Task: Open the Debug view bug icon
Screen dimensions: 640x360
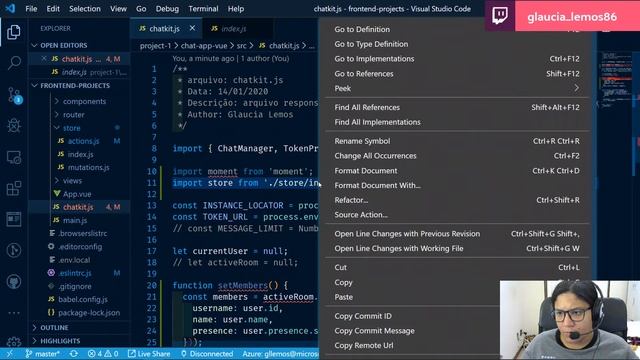Action: tap(14, 125)
